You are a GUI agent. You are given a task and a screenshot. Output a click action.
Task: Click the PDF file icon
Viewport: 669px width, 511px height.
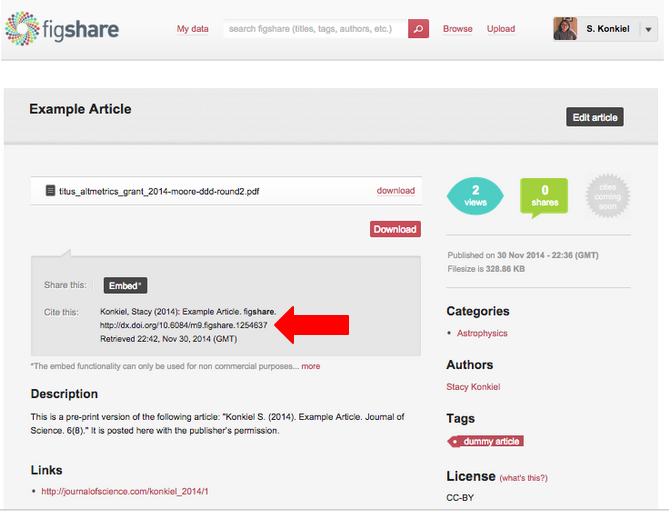pos(49,190)
